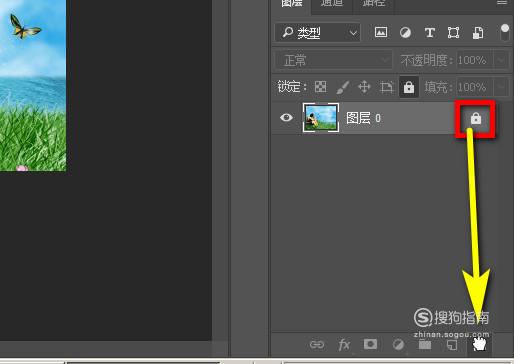This screenshot has height=364, width=514.
Task: Filter for type layers T icon
Action: point(430,33)
